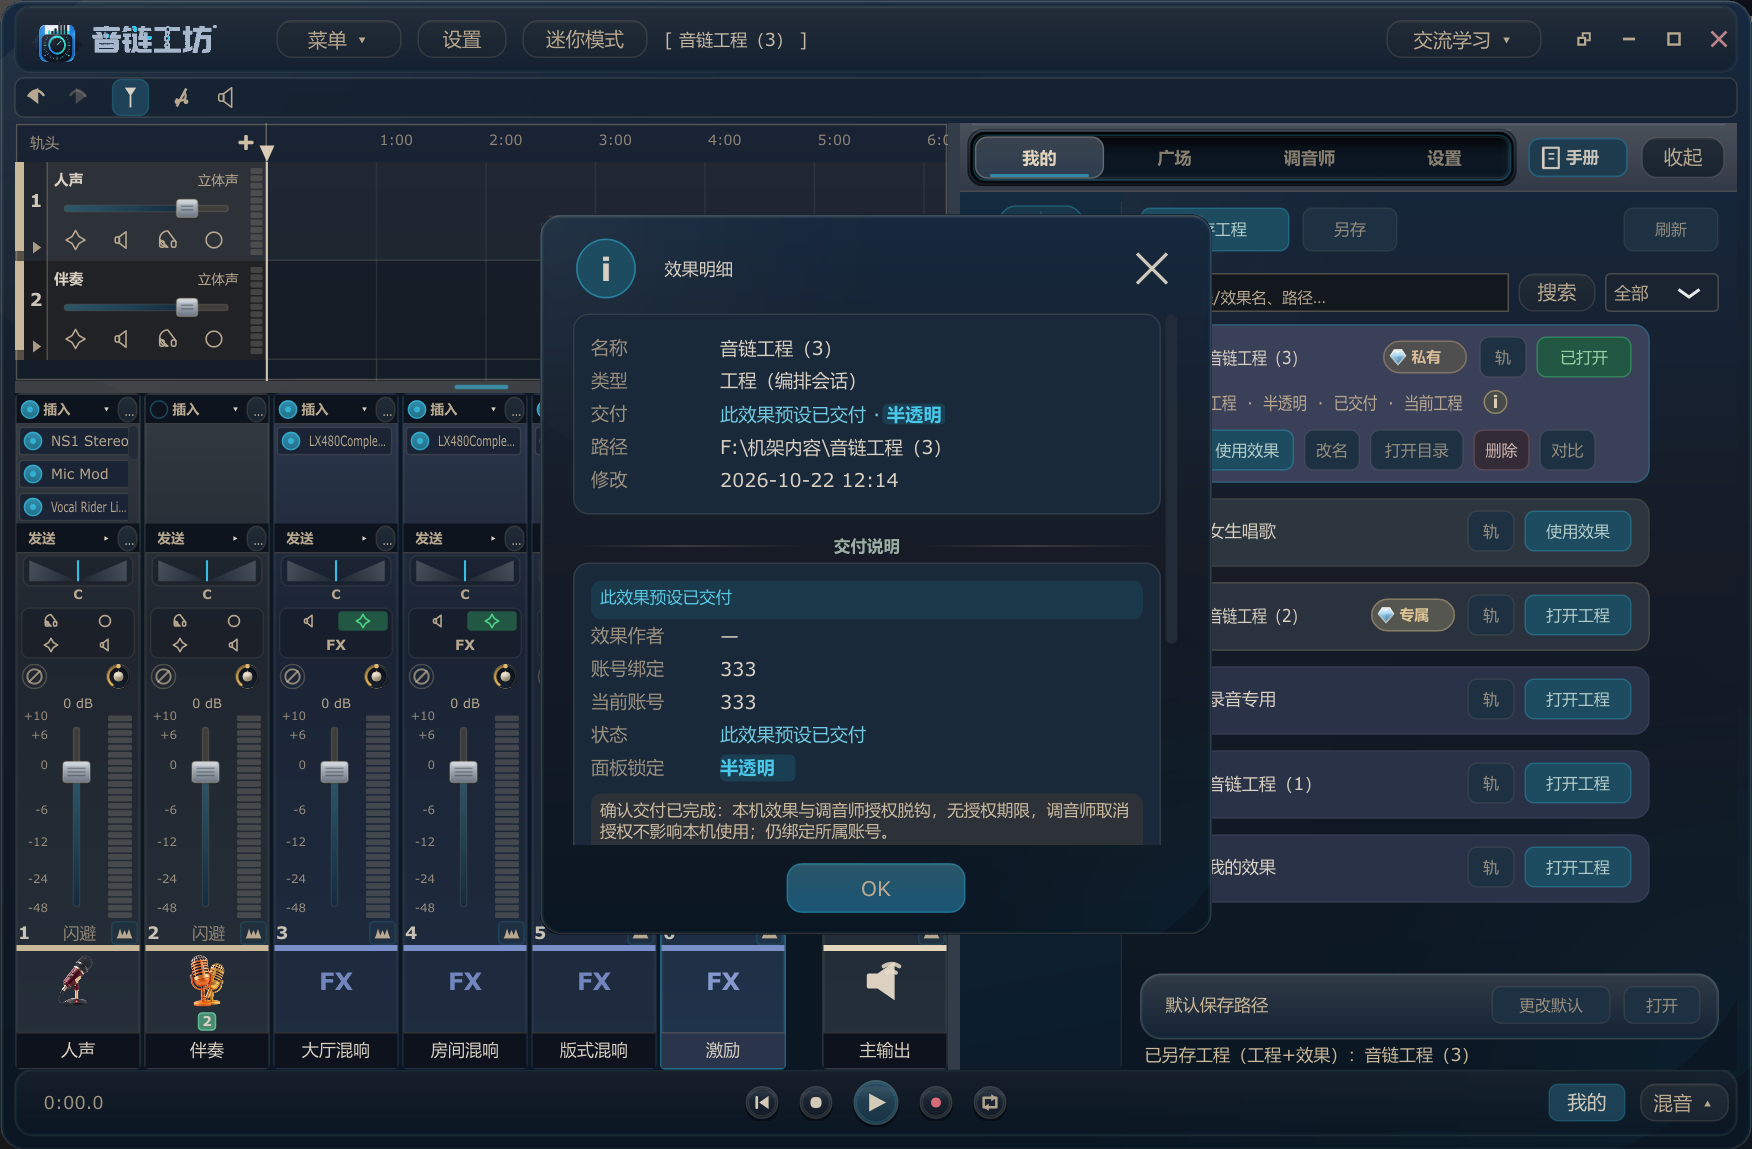Select the 我的 tab
This screenshot has width=1752, height=1149.
[1039, 158]
